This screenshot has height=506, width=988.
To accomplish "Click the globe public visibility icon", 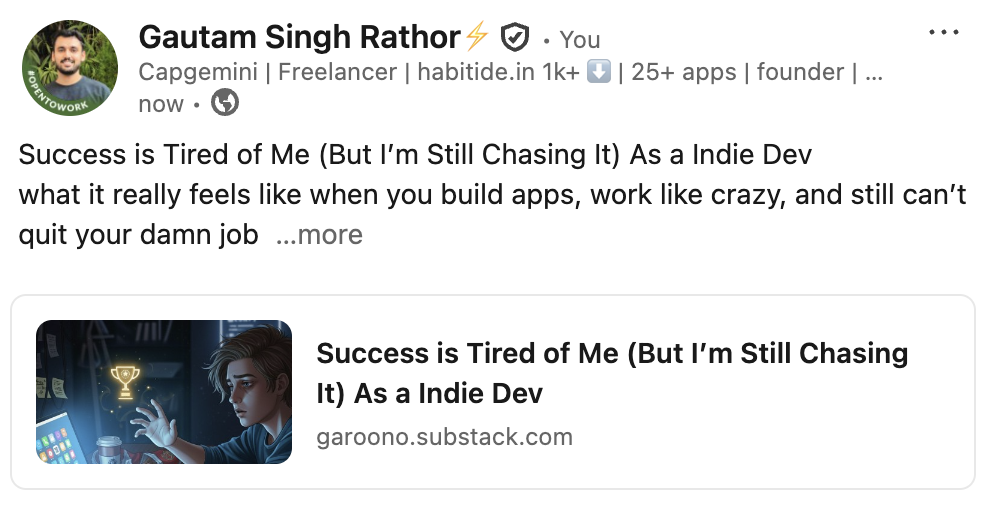I will pyautogui.click(x=225, y=103).
